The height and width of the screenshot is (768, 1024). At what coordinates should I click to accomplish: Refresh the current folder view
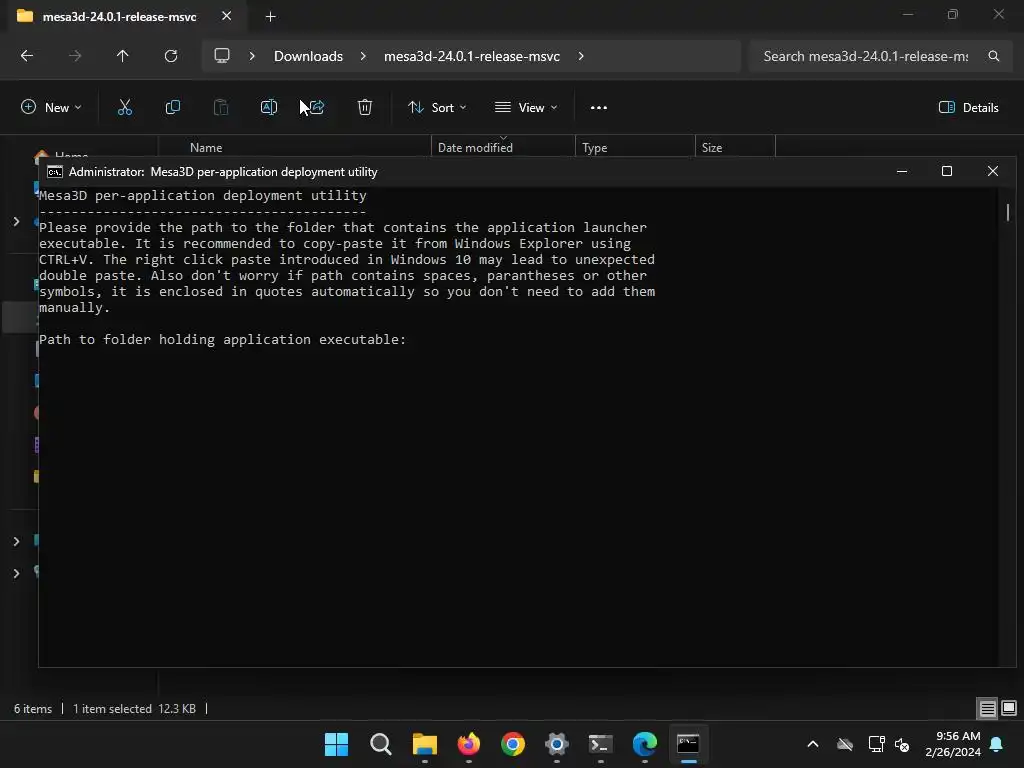[171, 56]
